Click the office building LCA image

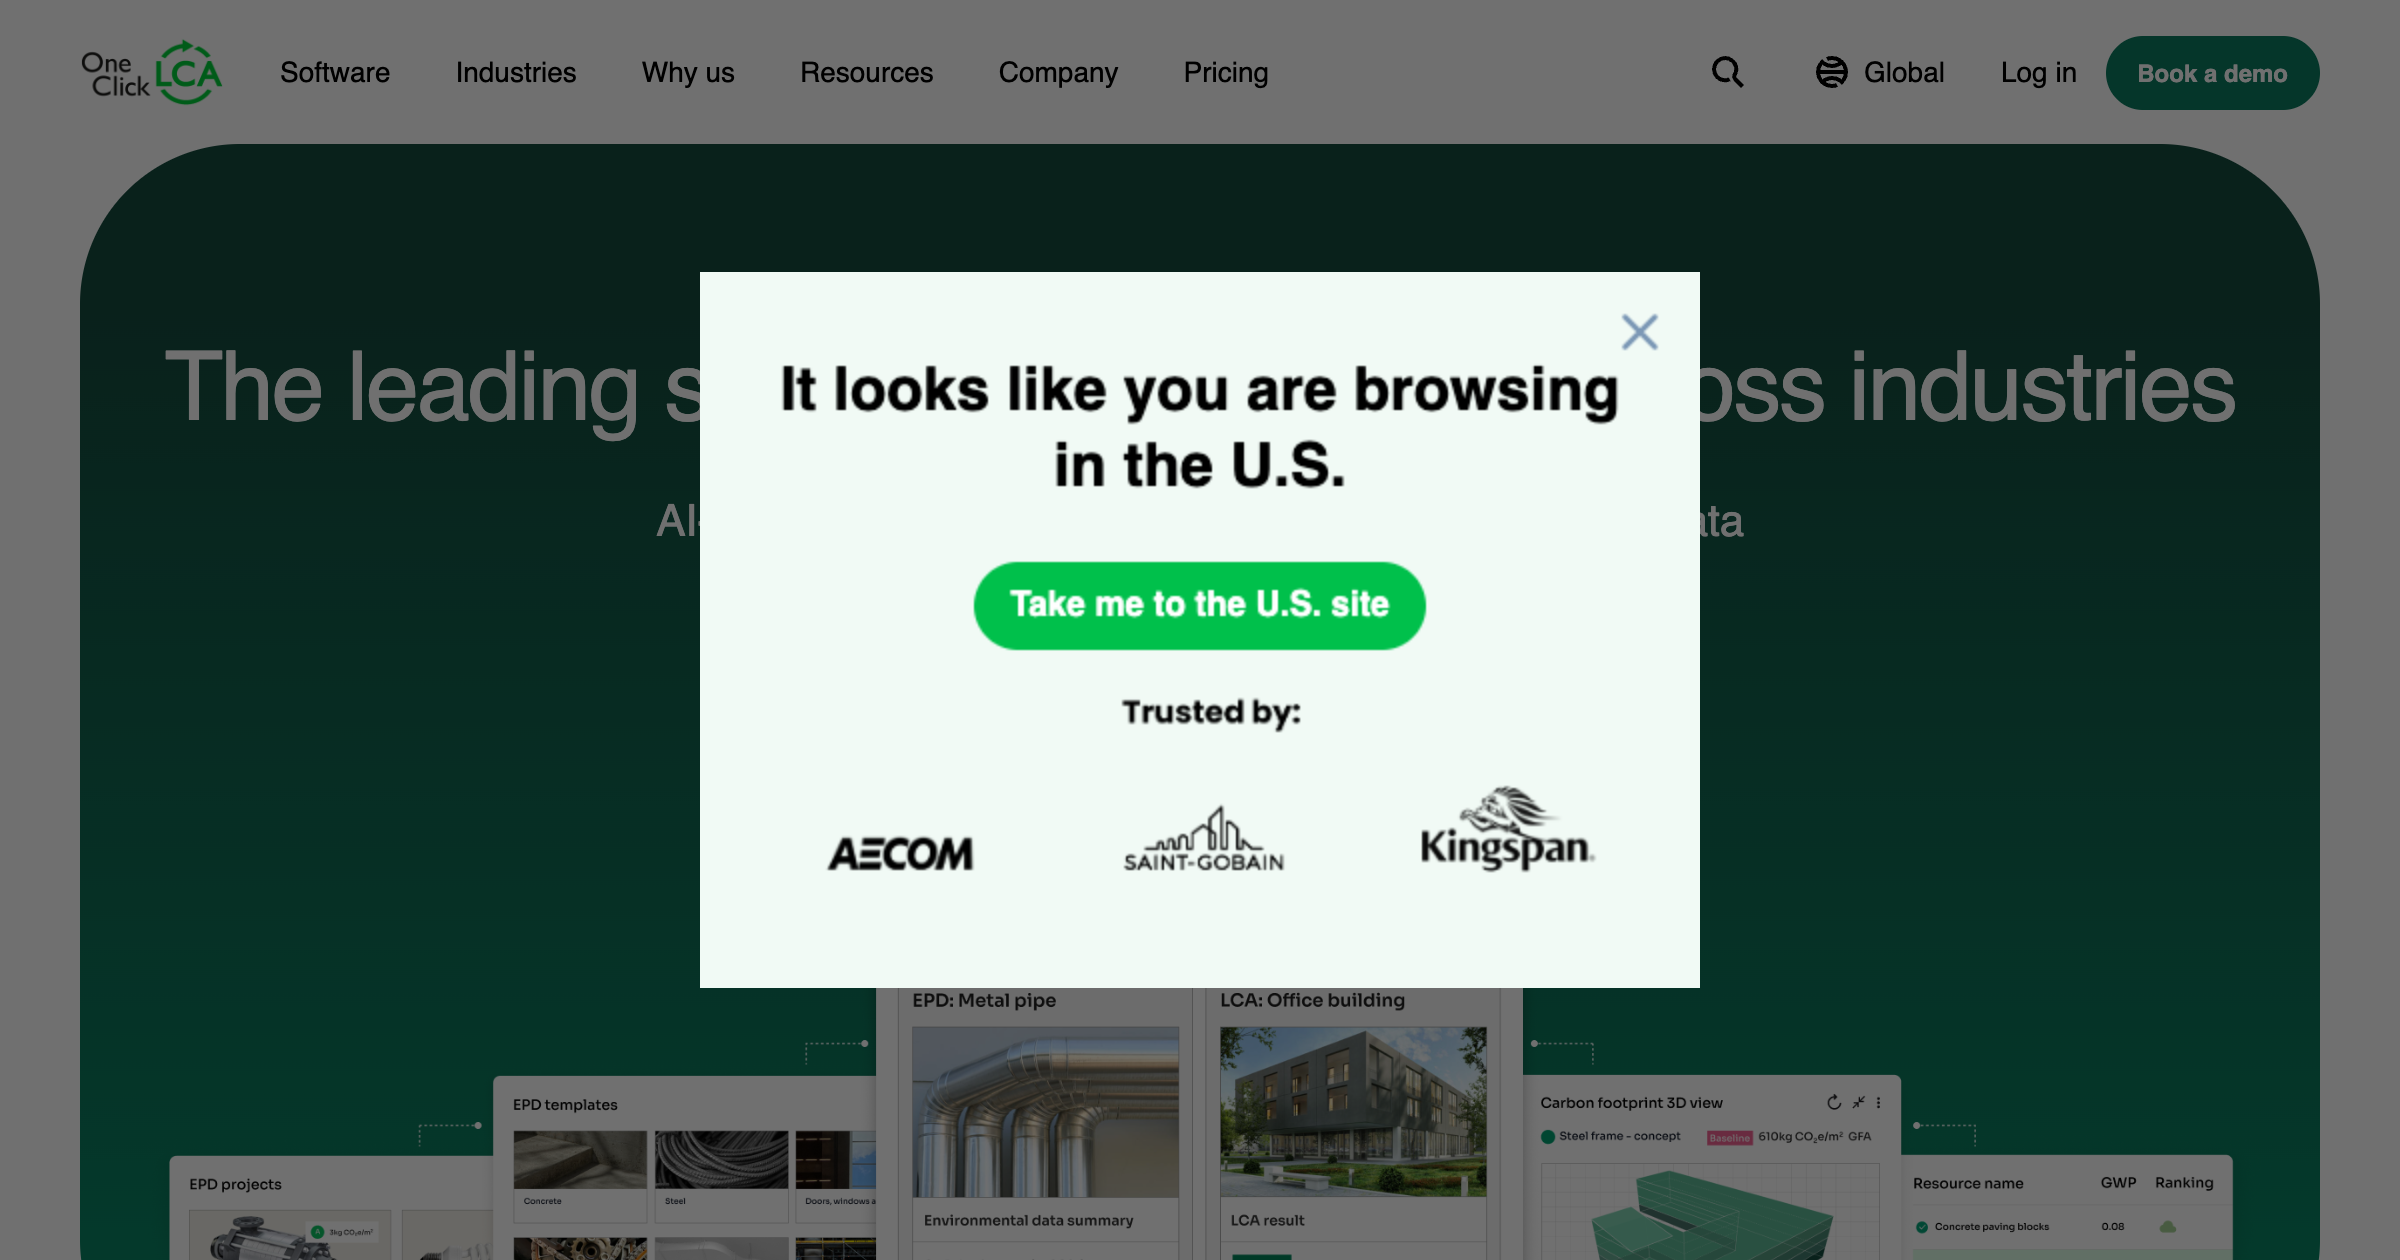coord(1353,1112)
